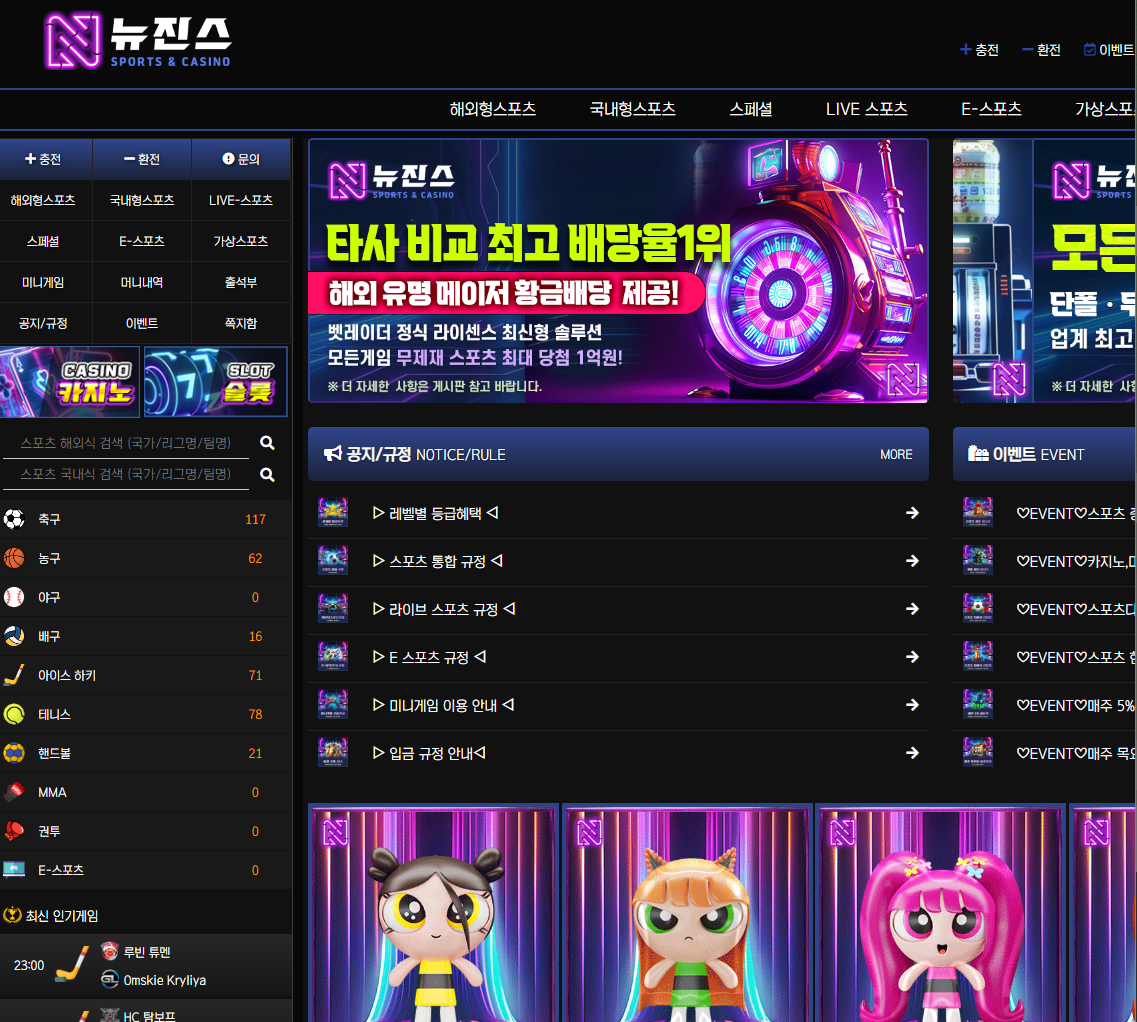Select the 테니스 row with 78 matches
1137x1022 pixels.
tap(145, 714)
